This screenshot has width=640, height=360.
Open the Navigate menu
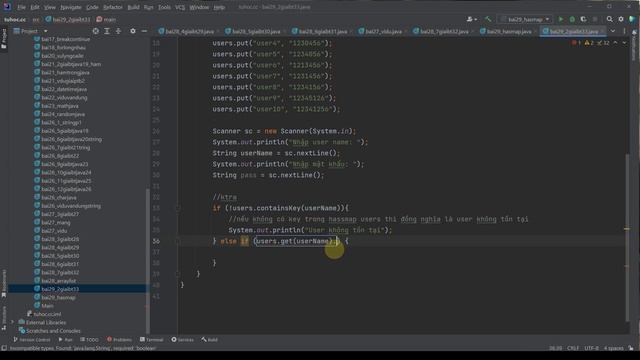coord(71,7)
